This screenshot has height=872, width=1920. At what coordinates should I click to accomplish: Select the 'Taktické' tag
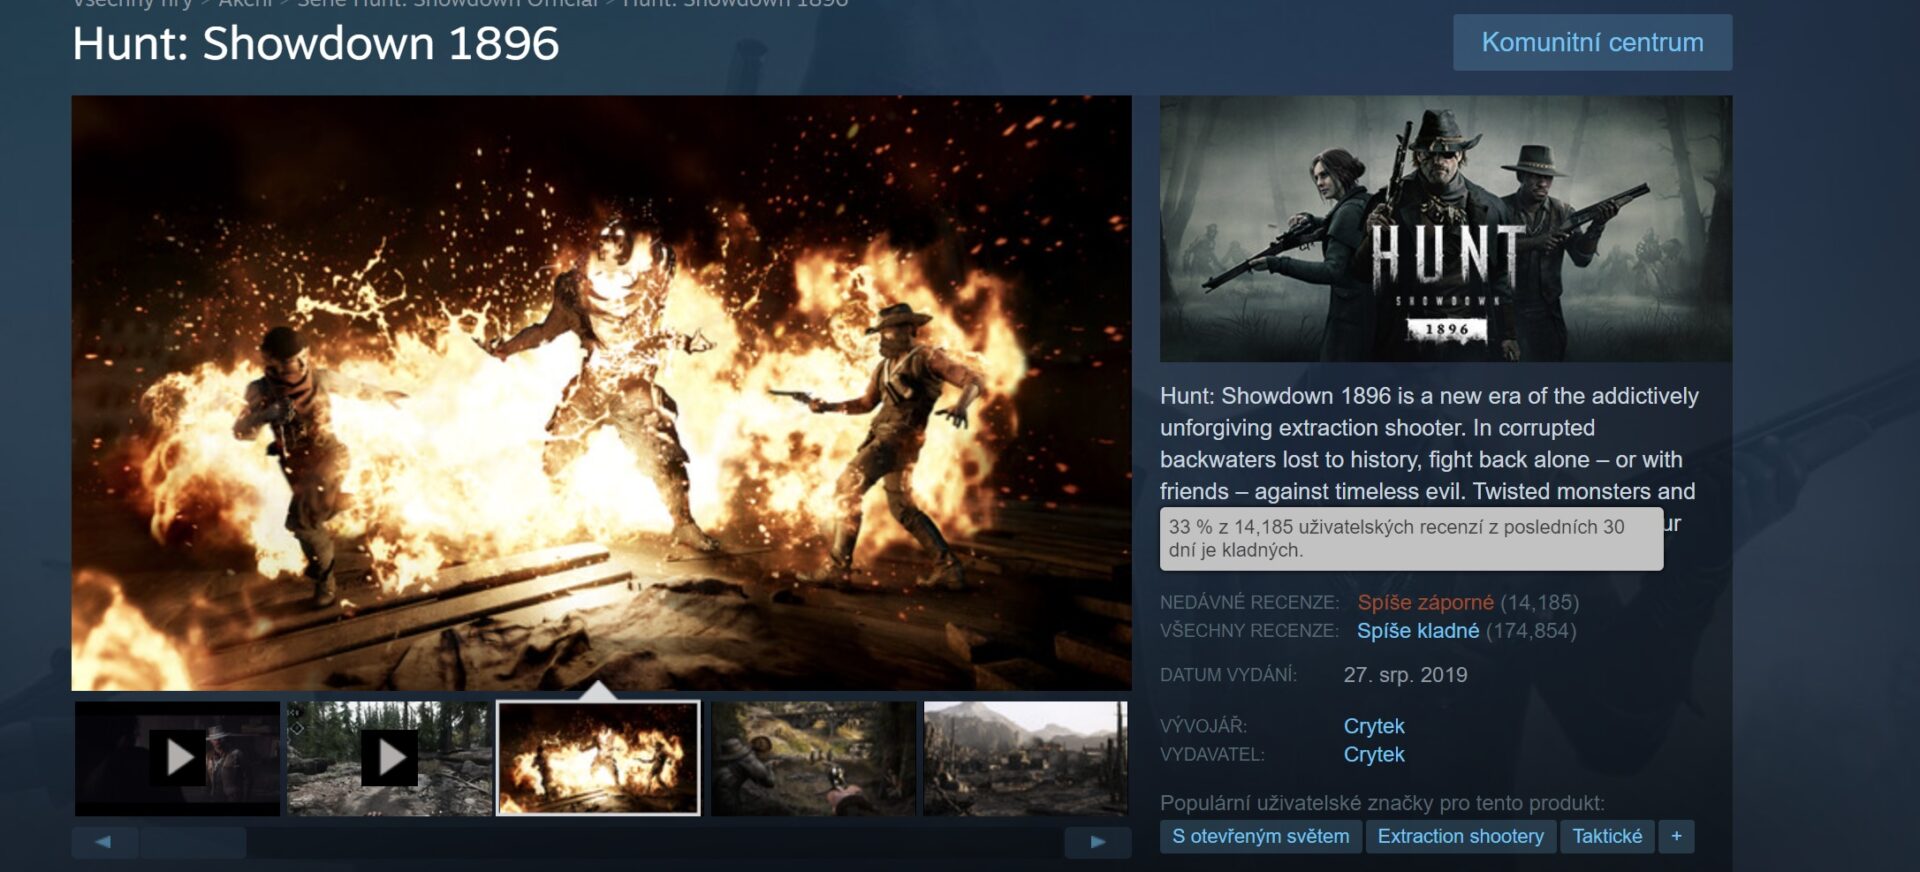[1607, 836]
